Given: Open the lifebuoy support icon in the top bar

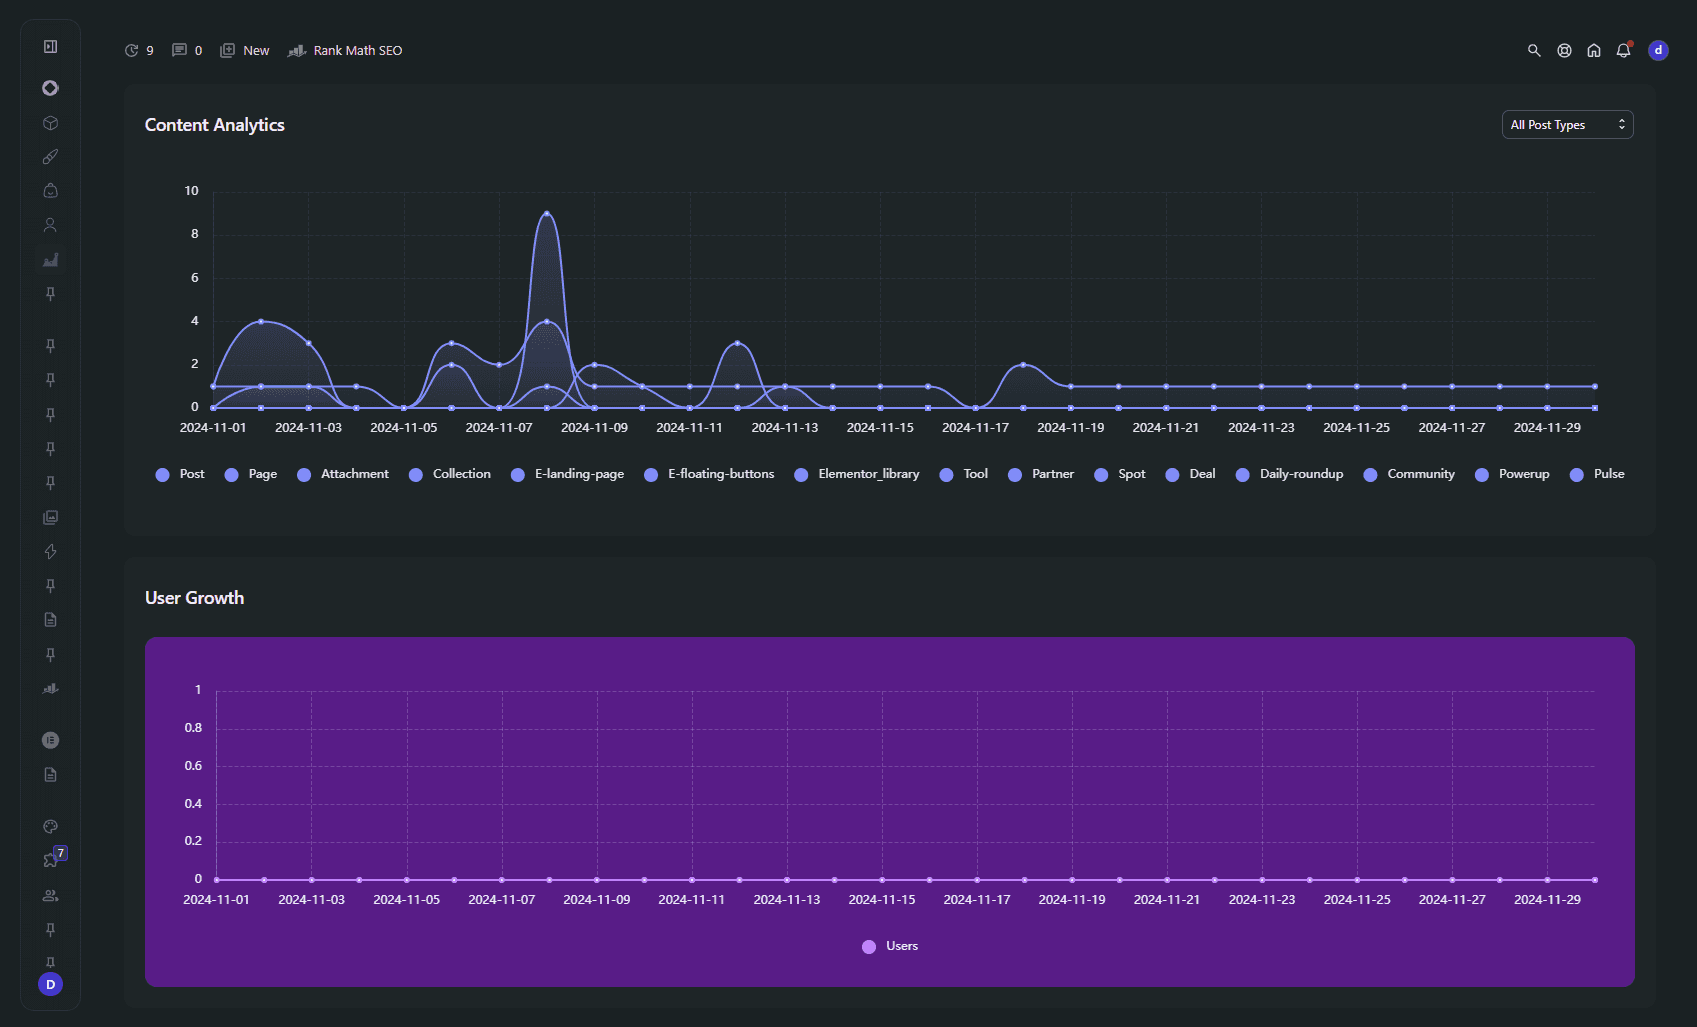Looking at the screenshot, I should coord(1564,50).
